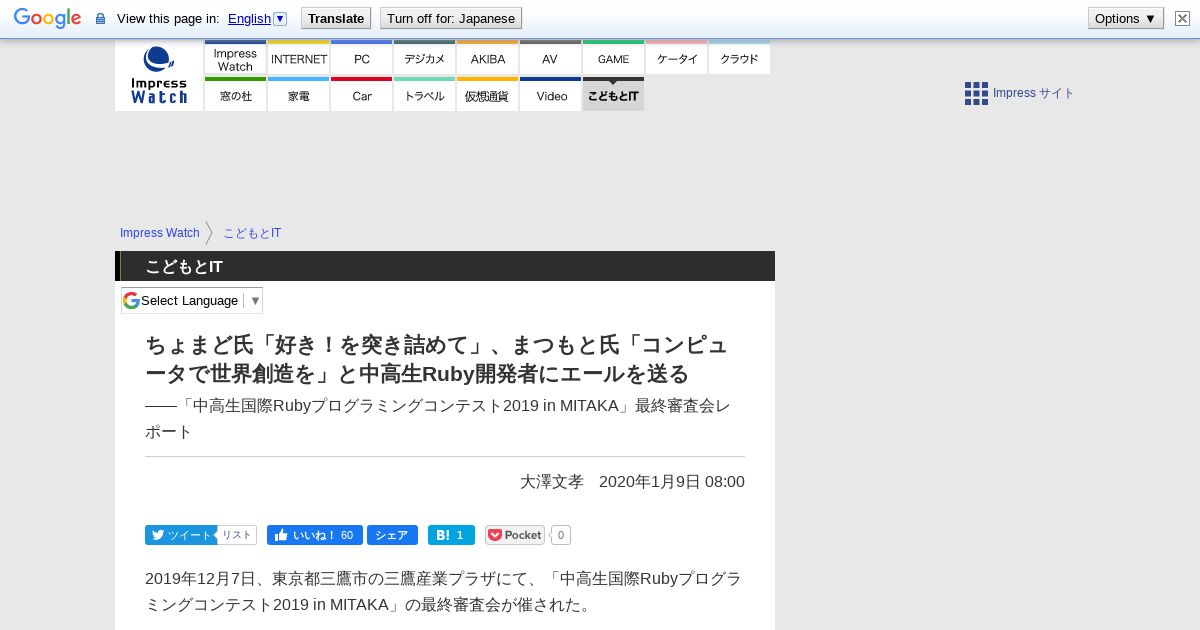Turn off translation for Japanese
This screenshot has height=630, width=1200.
pyautogui.click(x=451, y=18)
